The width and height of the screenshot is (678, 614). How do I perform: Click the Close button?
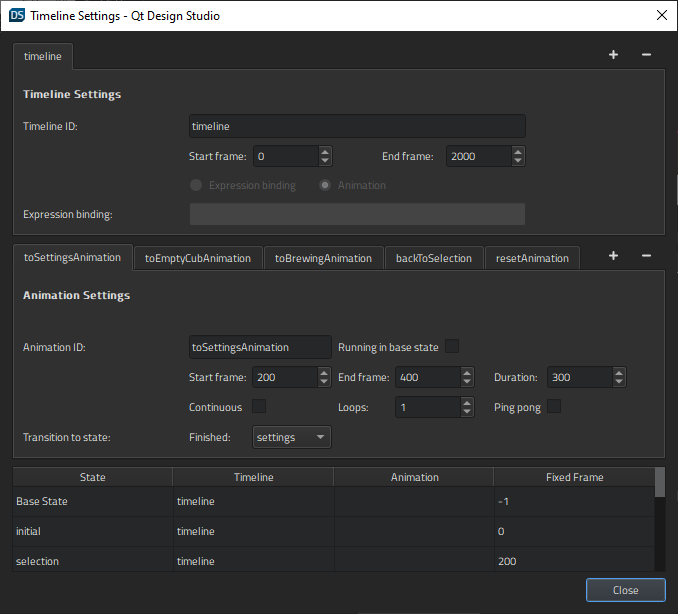point(625,590)
